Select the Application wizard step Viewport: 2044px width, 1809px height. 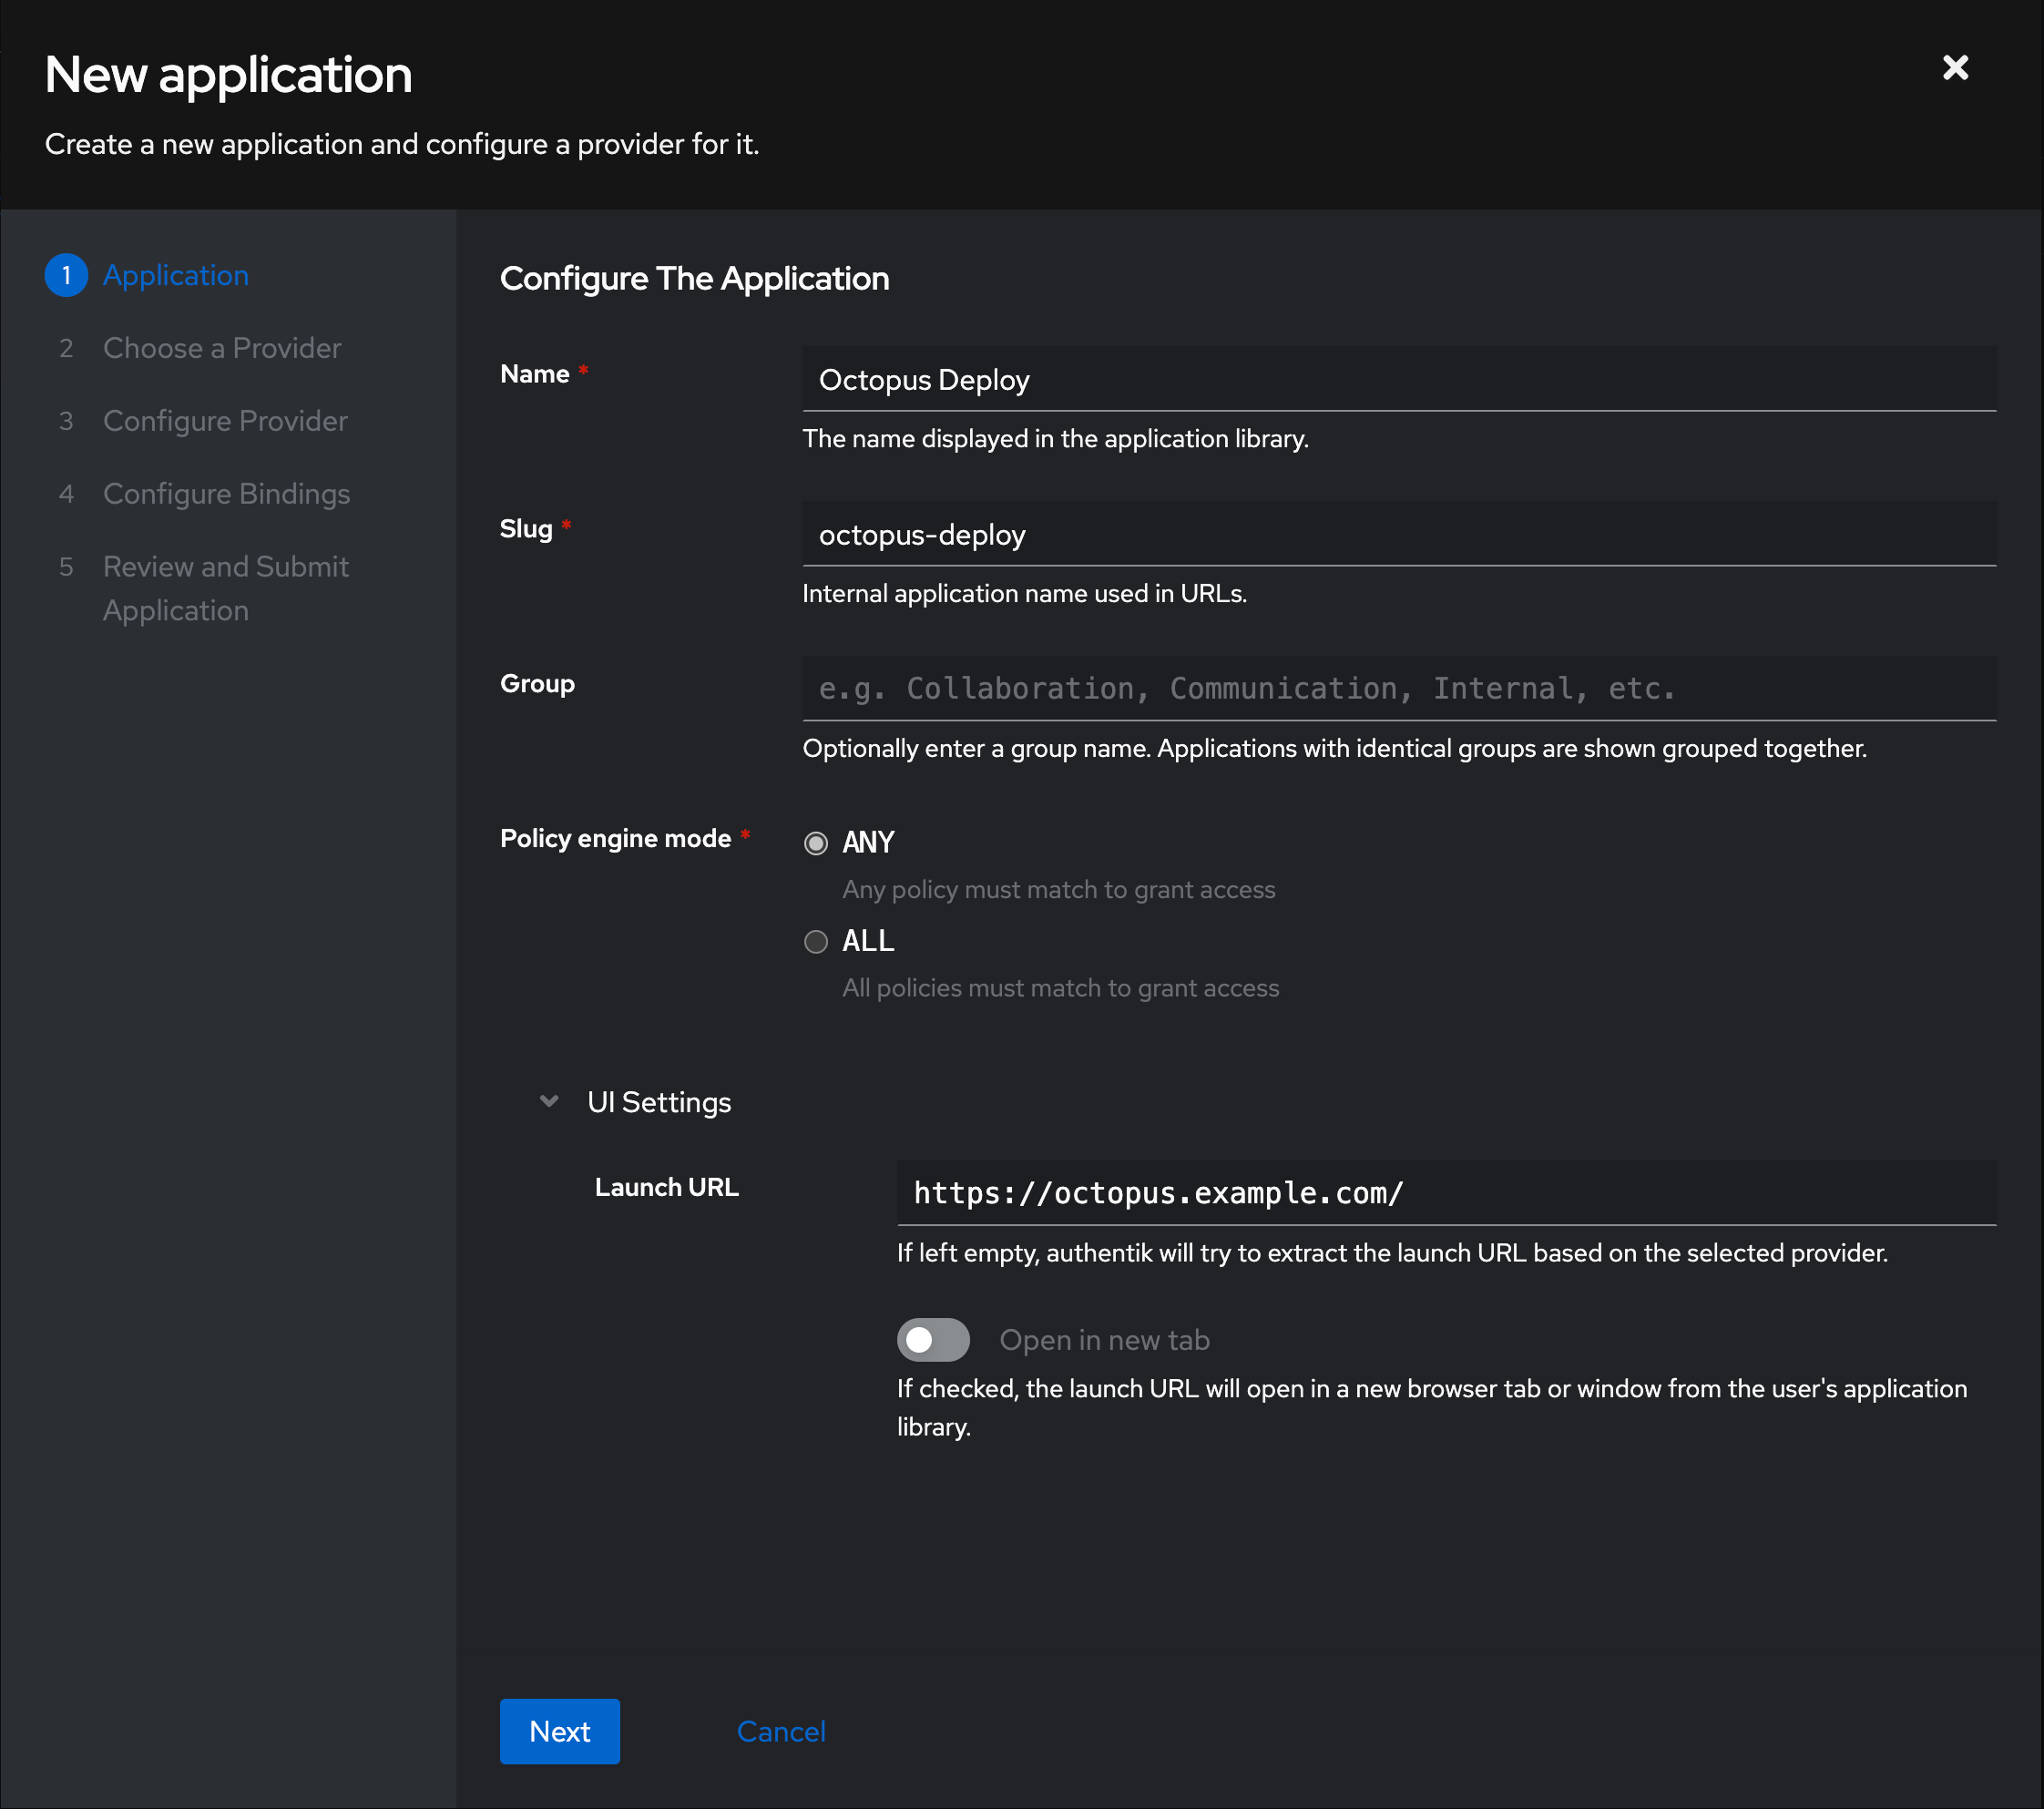point(176,275)
